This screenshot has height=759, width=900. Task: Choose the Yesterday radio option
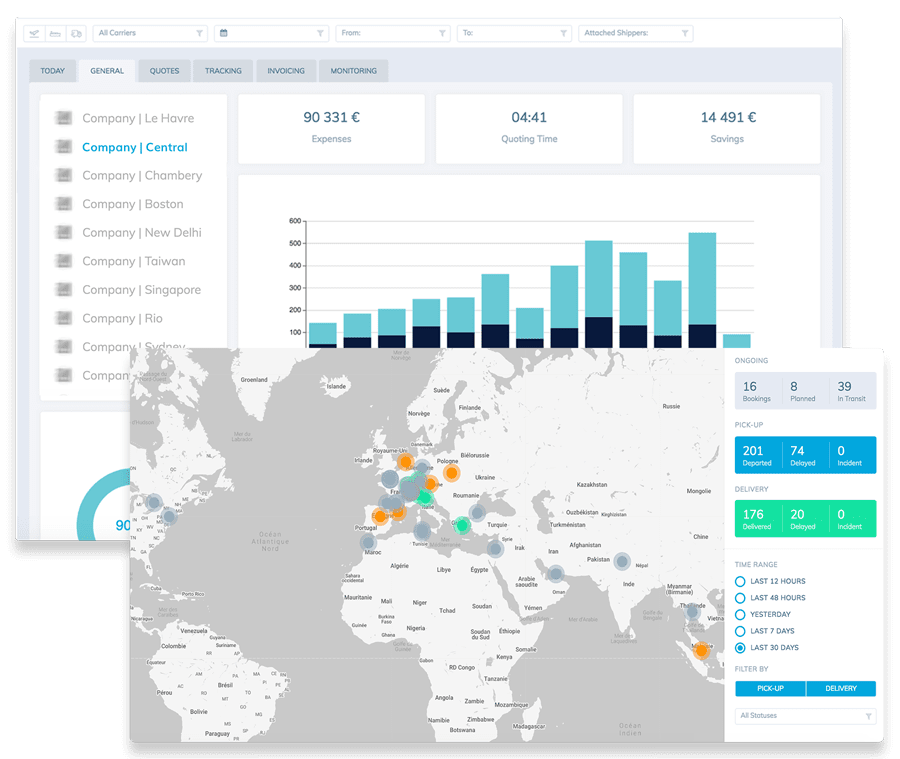[x=741, y=614]
